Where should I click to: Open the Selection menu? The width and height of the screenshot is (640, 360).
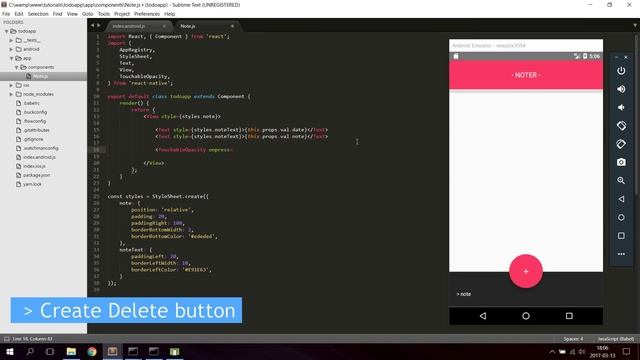(38, 14)
